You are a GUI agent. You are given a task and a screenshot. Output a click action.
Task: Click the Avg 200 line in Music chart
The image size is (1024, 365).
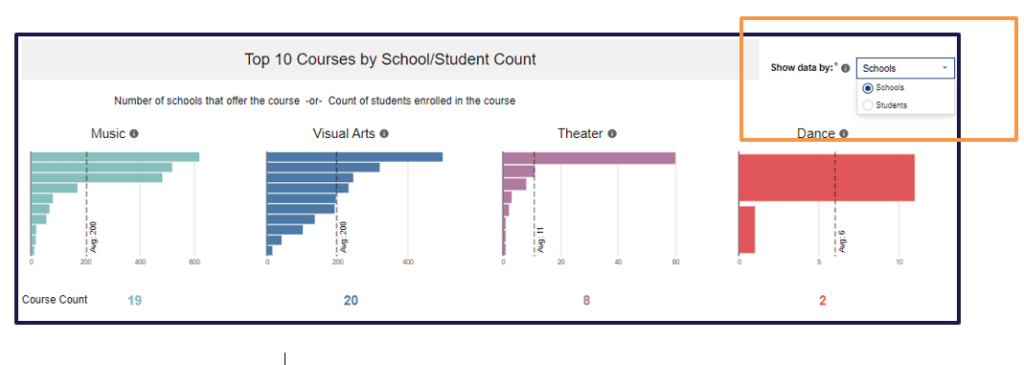[x=86, y=204]
